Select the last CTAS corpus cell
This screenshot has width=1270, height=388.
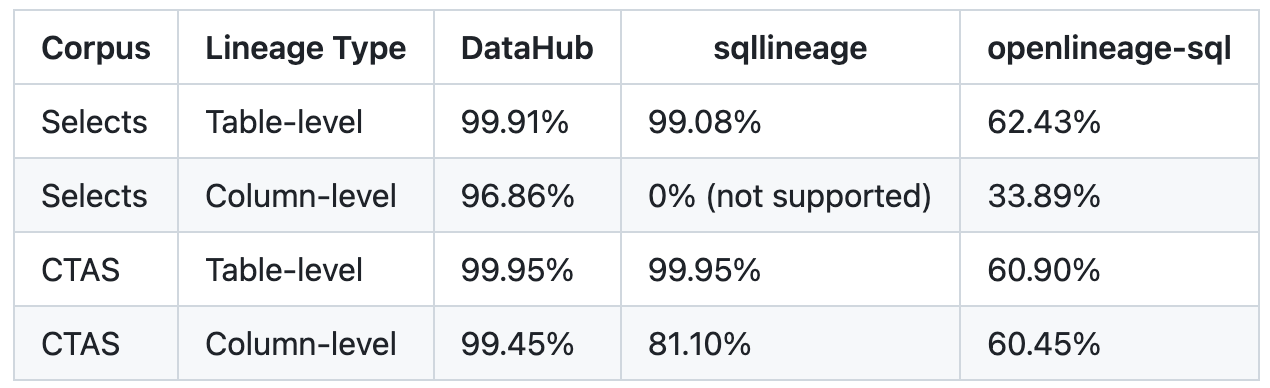click(81, 344)
